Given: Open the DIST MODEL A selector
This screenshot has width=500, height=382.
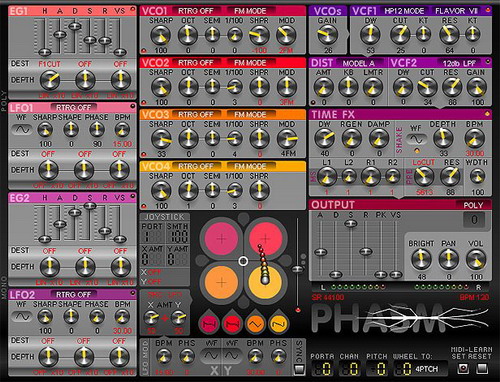Looking at the screenshot, I should (x=358, y=63).
